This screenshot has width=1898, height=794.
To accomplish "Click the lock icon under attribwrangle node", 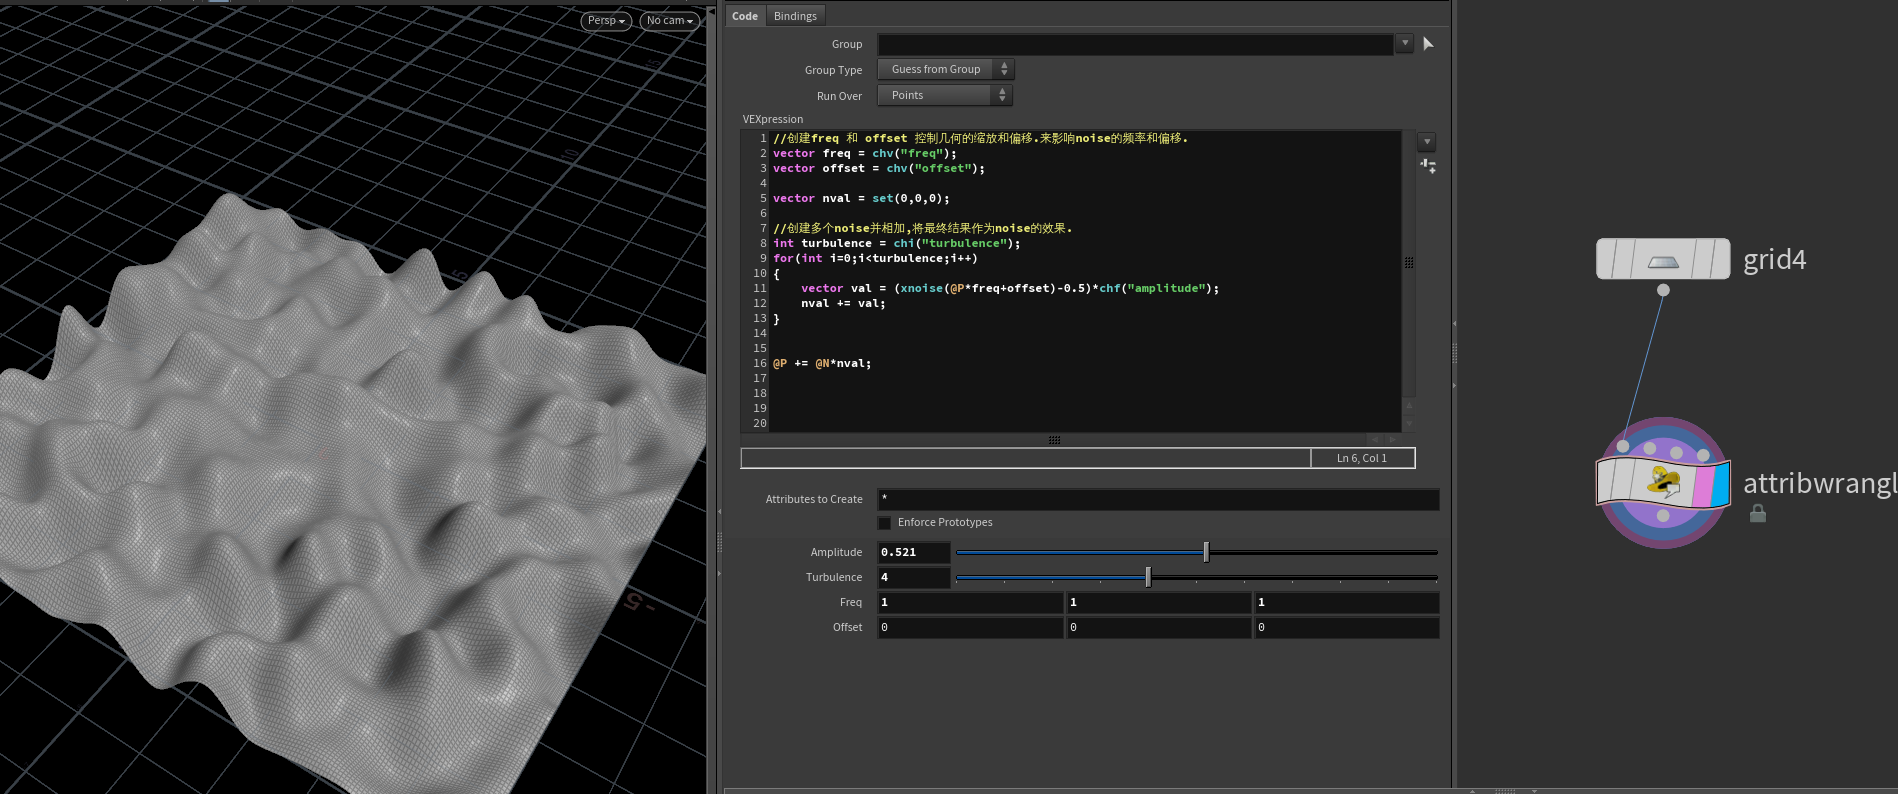I will click(x=1757, y=514).
